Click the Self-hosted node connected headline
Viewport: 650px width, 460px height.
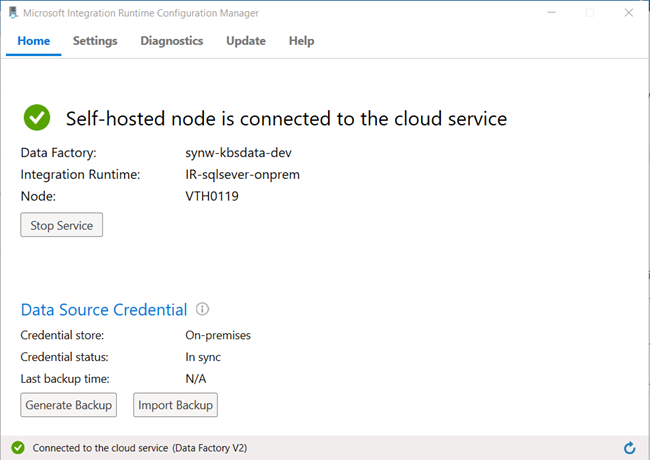point(286,119)
